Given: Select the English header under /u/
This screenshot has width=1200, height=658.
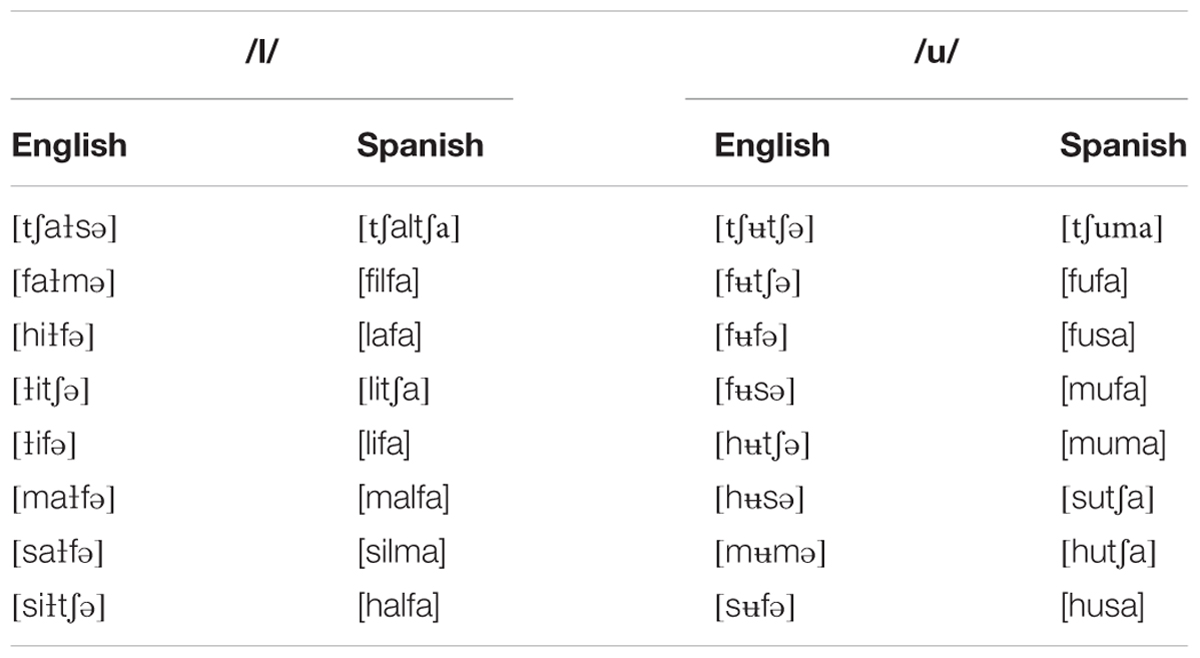Looking at the screenshot, I should tap(772, 145).
